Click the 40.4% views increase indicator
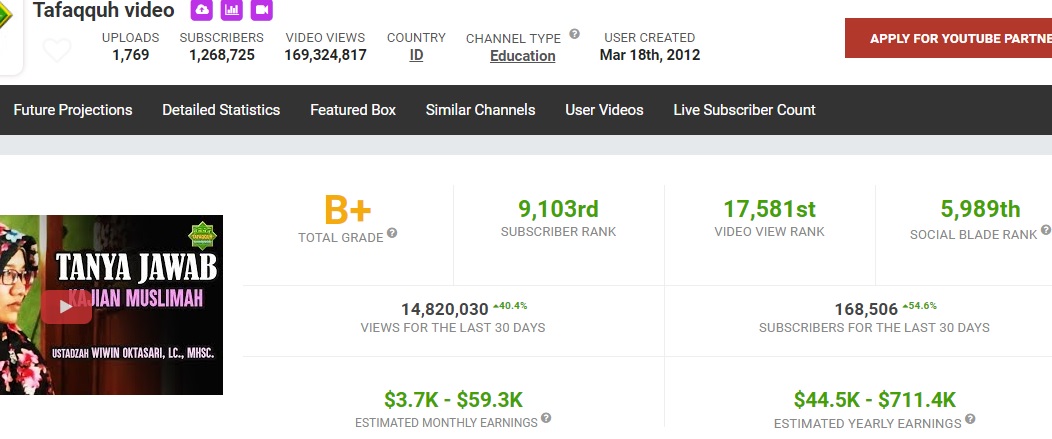 coord(510,306)
